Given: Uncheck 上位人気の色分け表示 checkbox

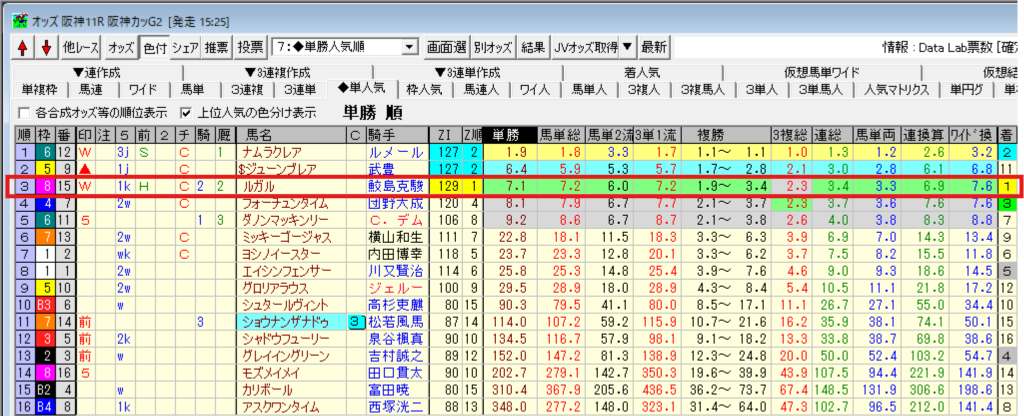Looking at the screenshot, I should tap(185, 112).
